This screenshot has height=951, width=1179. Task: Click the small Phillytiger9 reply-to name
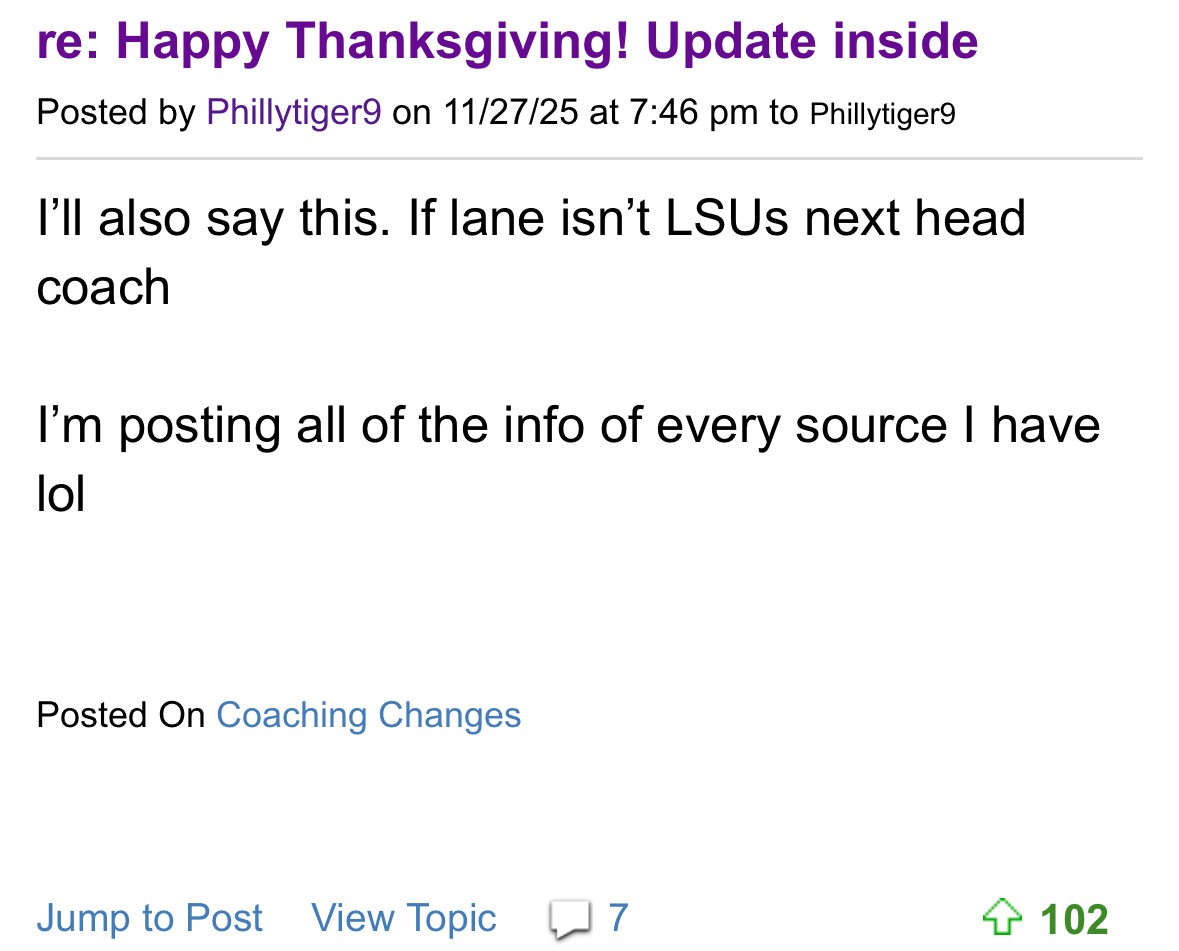click(x=882, y=114)
